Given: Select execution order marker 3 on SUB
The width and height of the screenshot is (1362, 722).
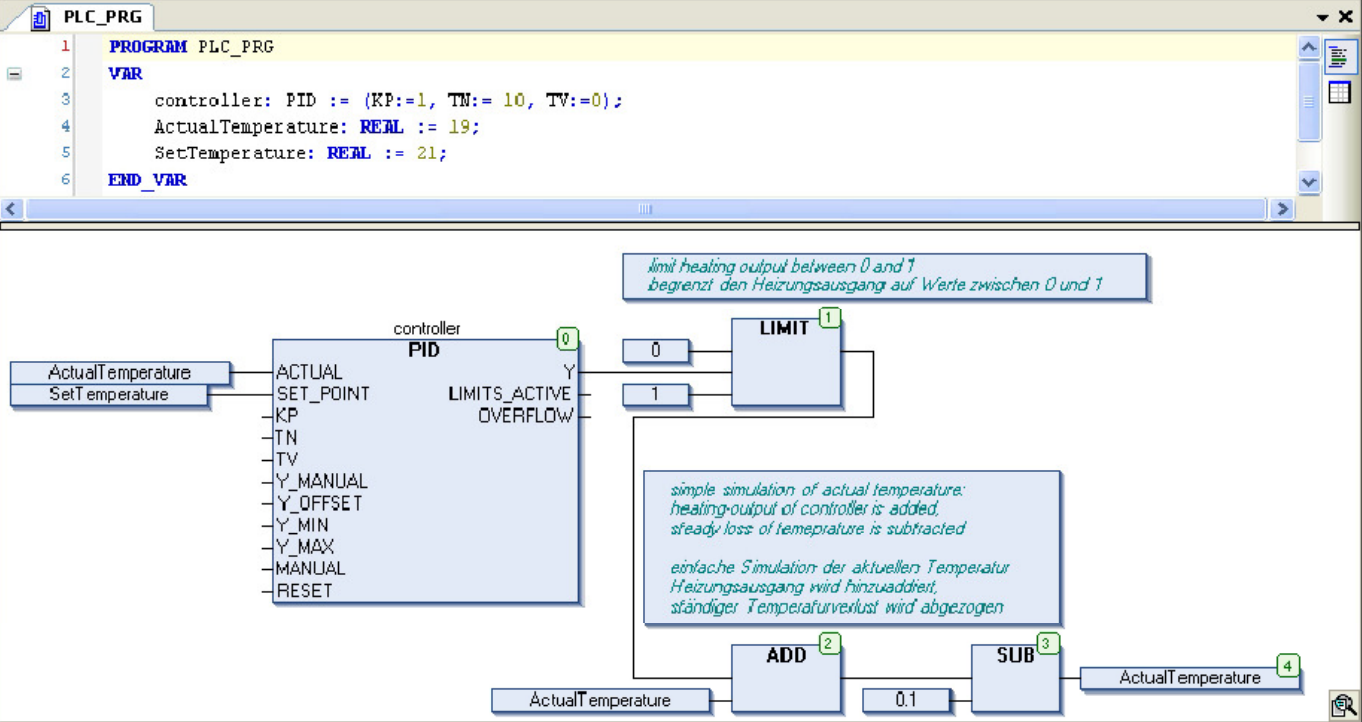Looking at the screenshot, I should [1047, 643].
